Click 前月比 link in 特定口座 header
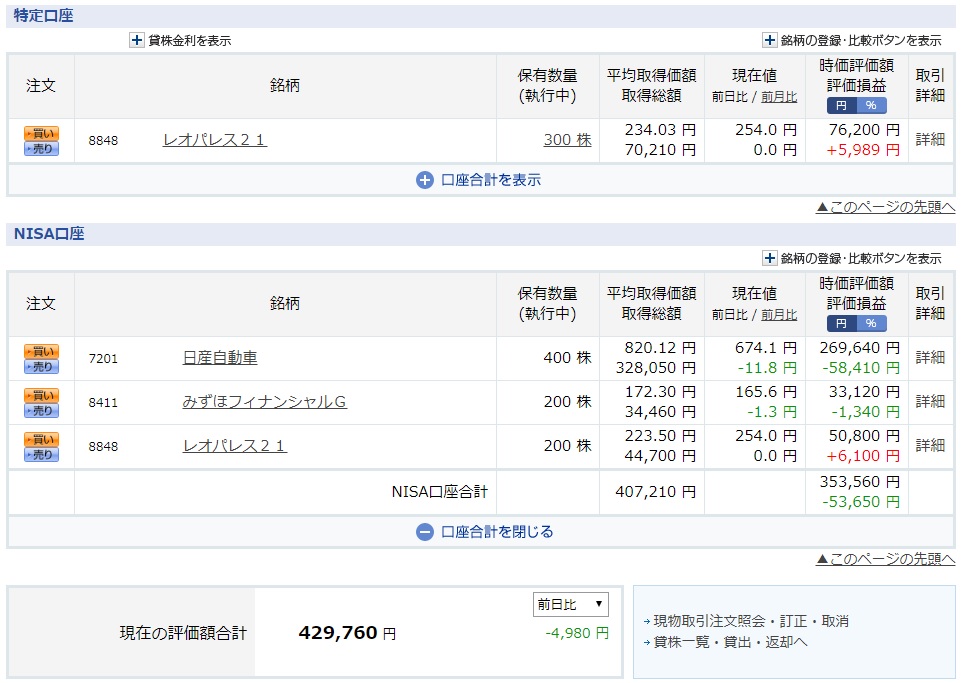Screen dimensions: 965x683 coord(779,97)
